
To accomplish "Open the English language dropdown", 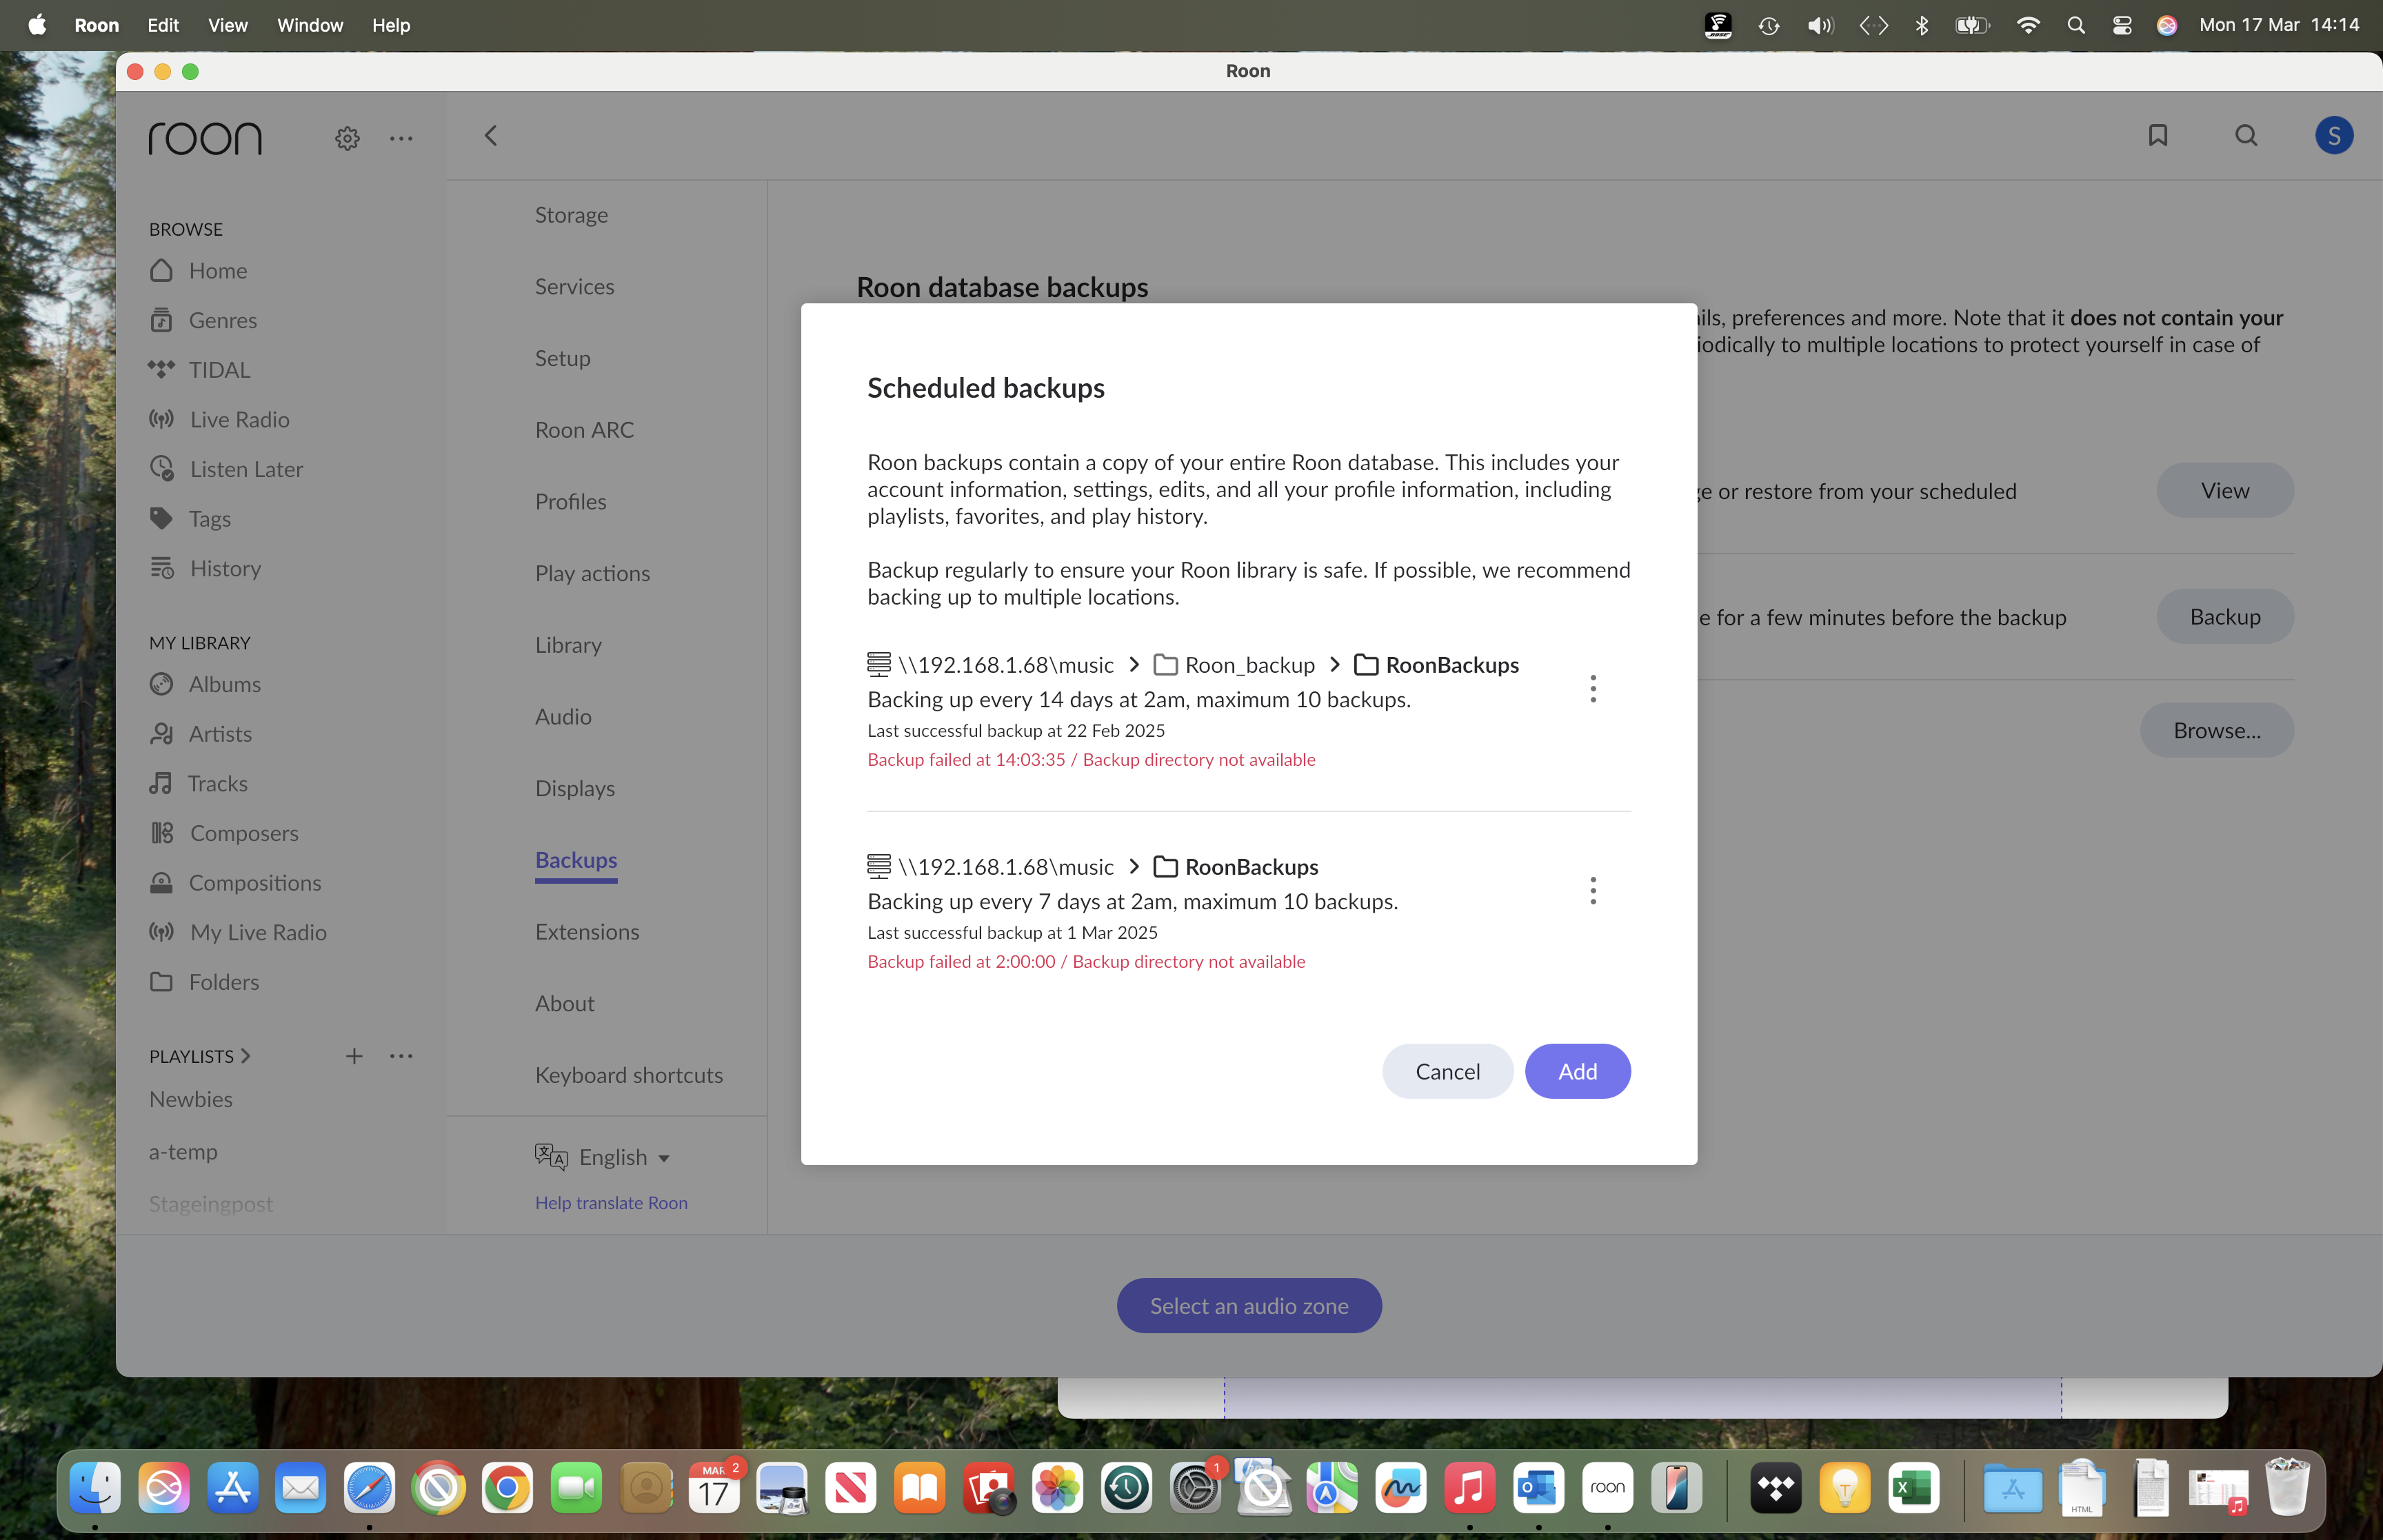I will (x=602, y=1157).
